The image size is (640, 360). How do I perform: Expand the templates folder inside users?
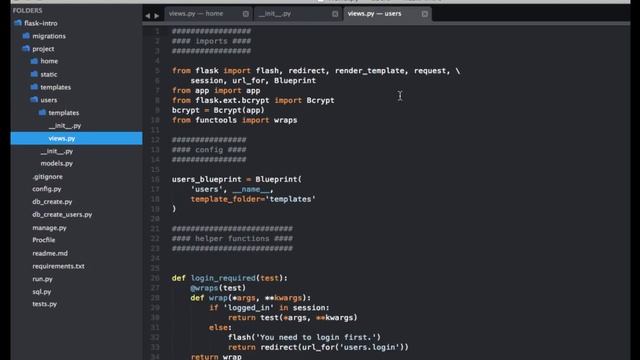click(64, 113)
